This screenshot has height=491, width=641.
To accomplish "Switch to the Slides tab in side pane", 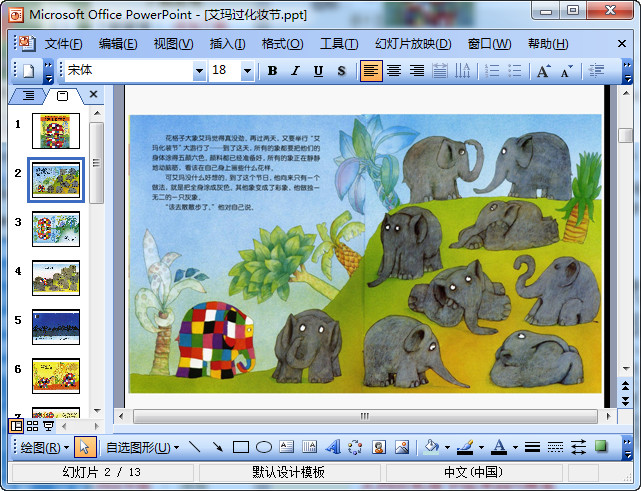I will coord(63,96).
